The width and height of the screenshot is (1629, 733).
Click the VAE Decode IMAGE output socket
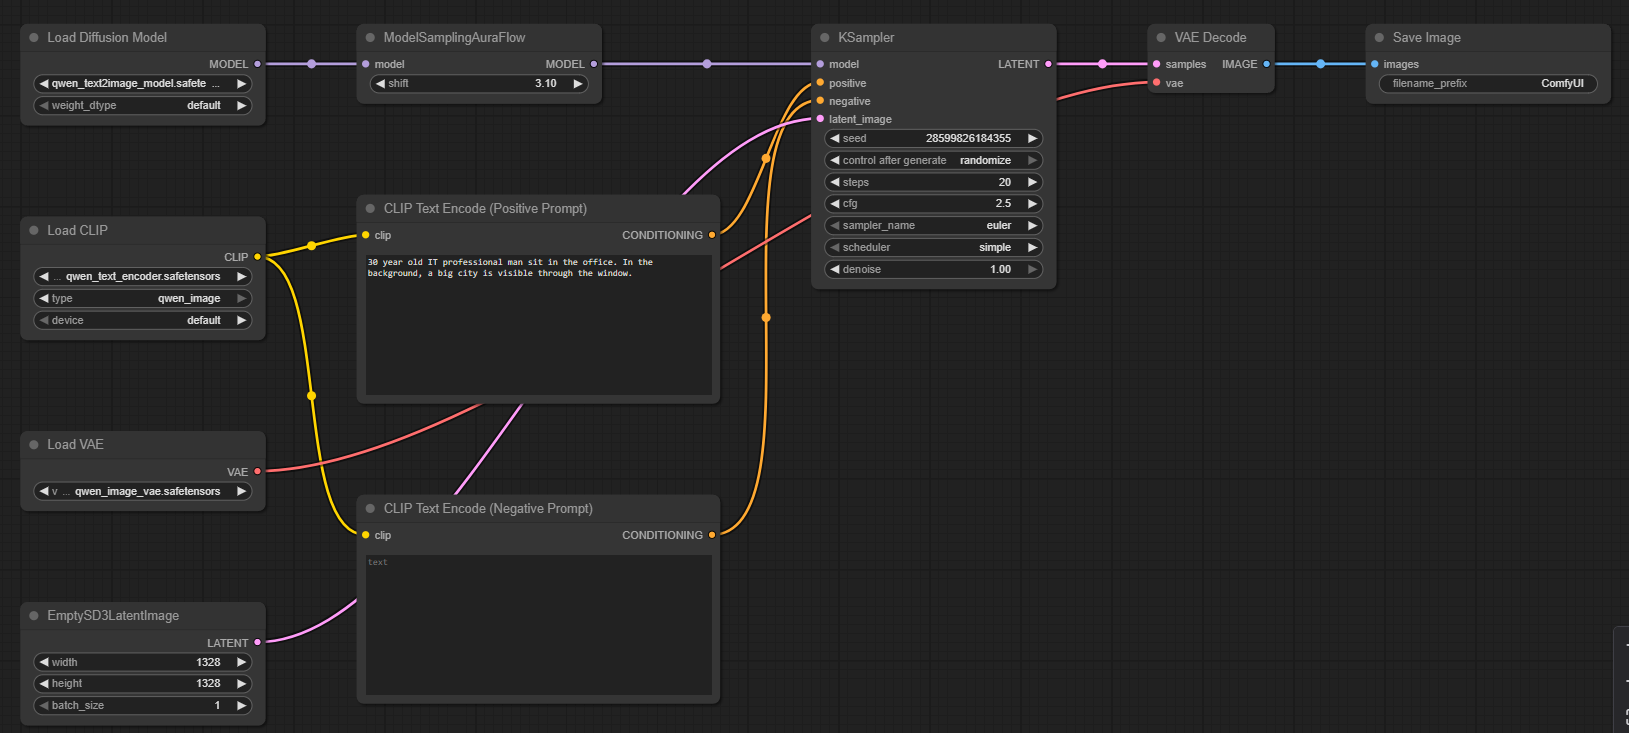coord(1266,64)
